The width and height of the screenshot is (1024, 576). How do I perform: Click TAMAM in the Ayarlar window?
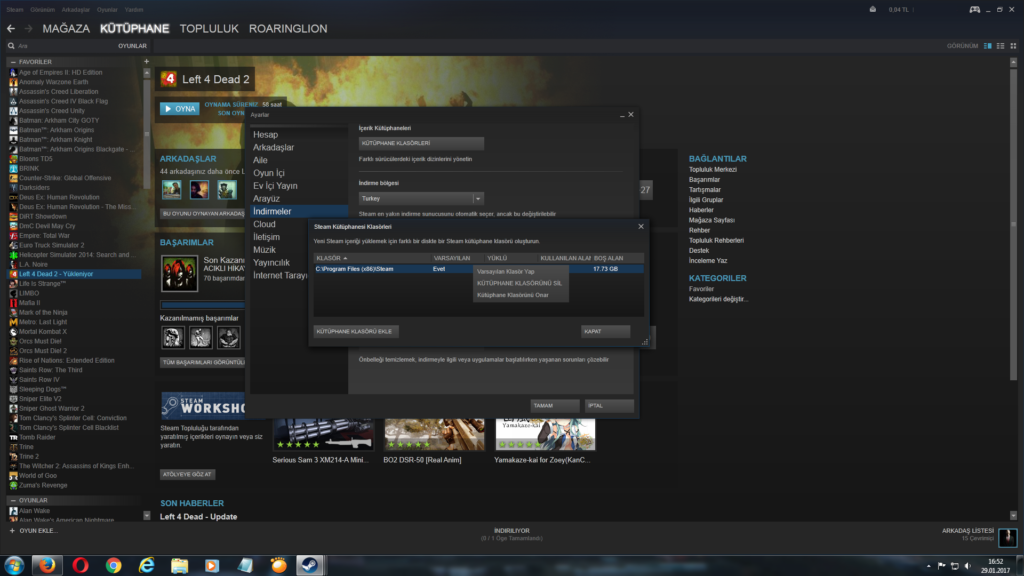tap(554, 406)
